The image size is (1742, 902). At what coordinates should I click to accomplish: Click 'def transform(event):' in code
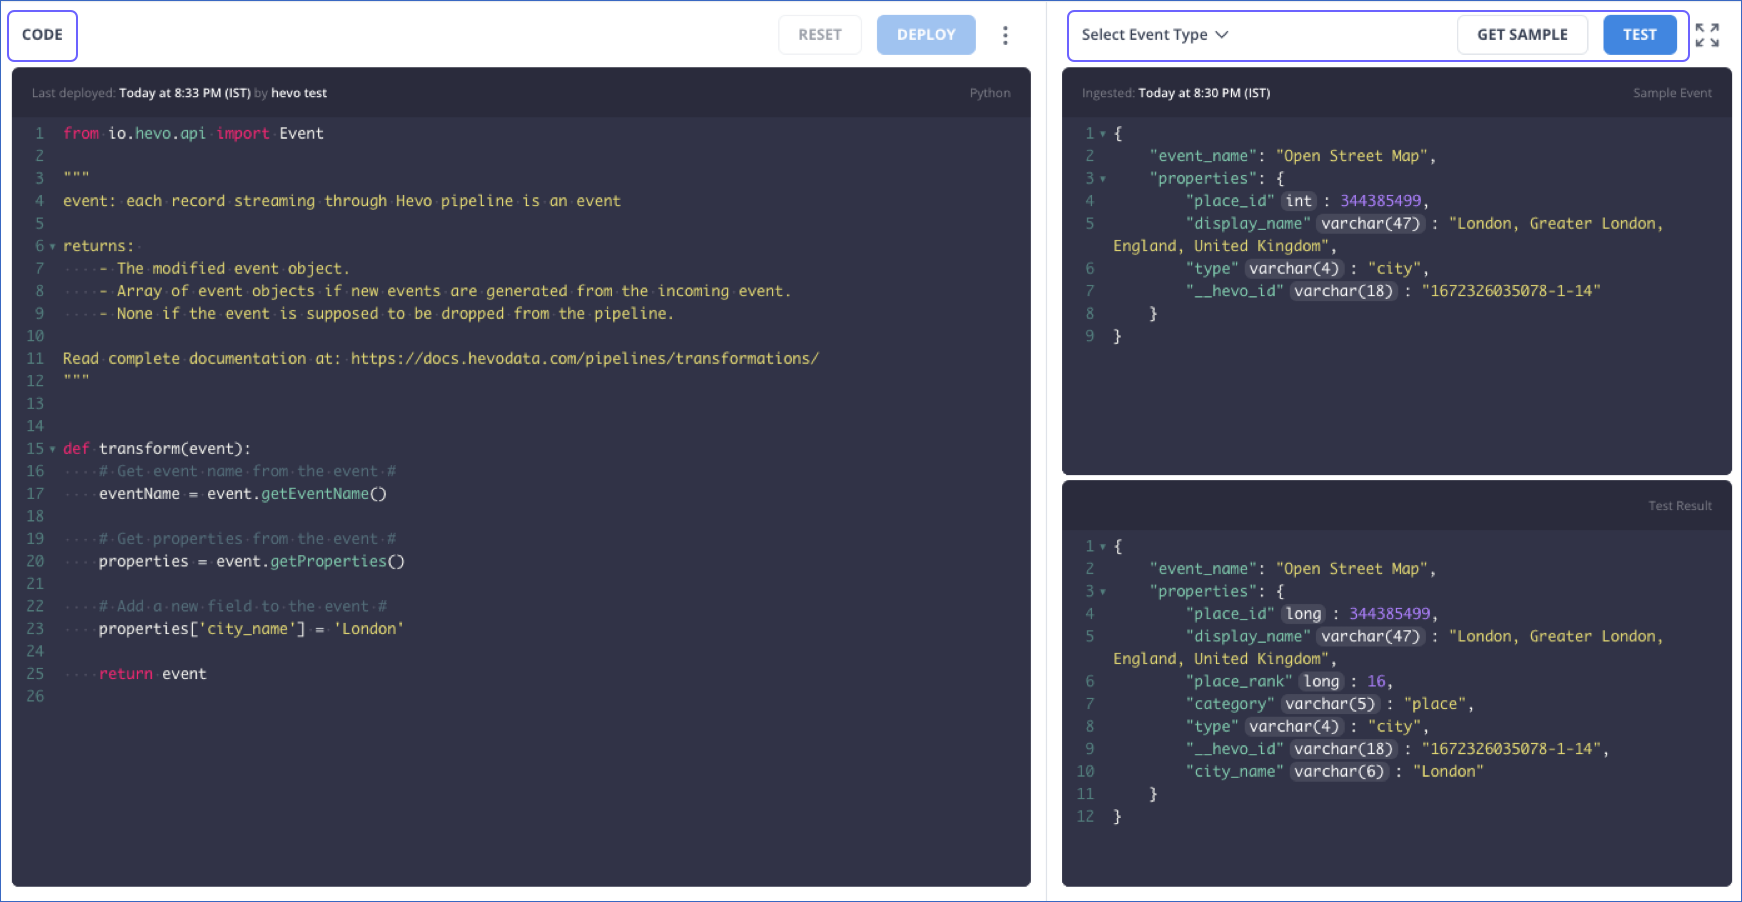click(157, 449)
